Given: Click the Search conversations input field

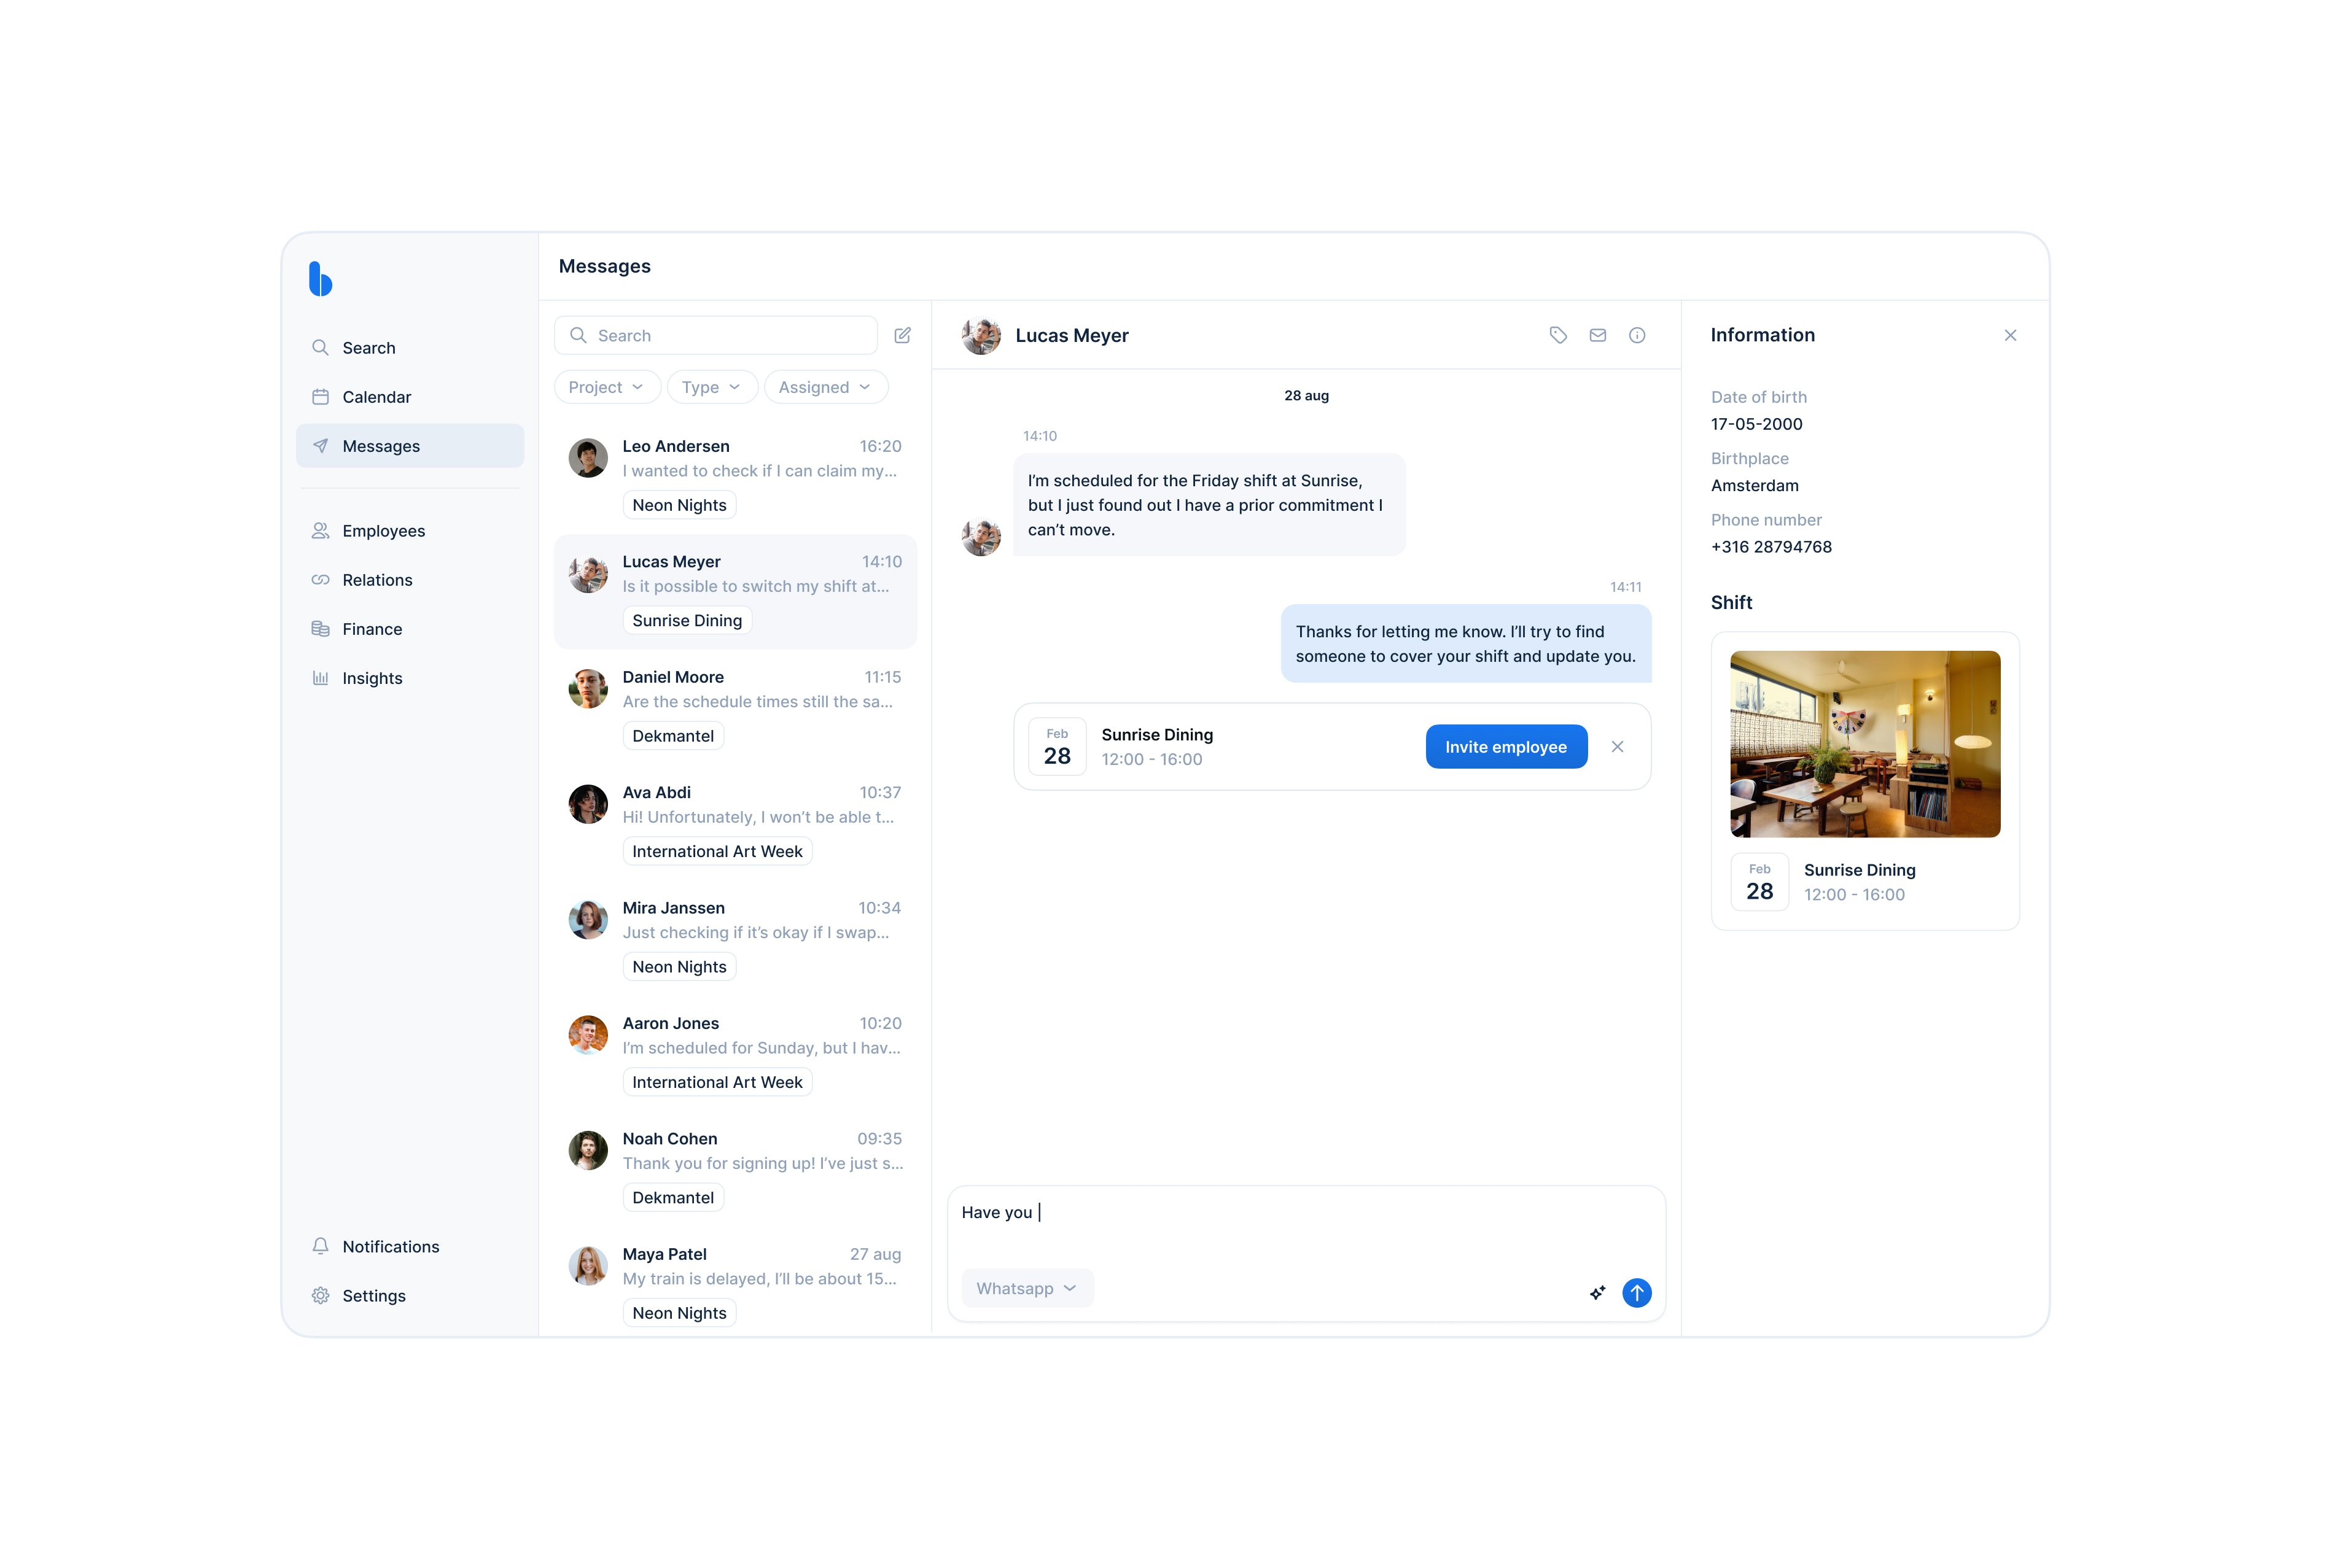Looking at the screenshot, I should (716, 336).
